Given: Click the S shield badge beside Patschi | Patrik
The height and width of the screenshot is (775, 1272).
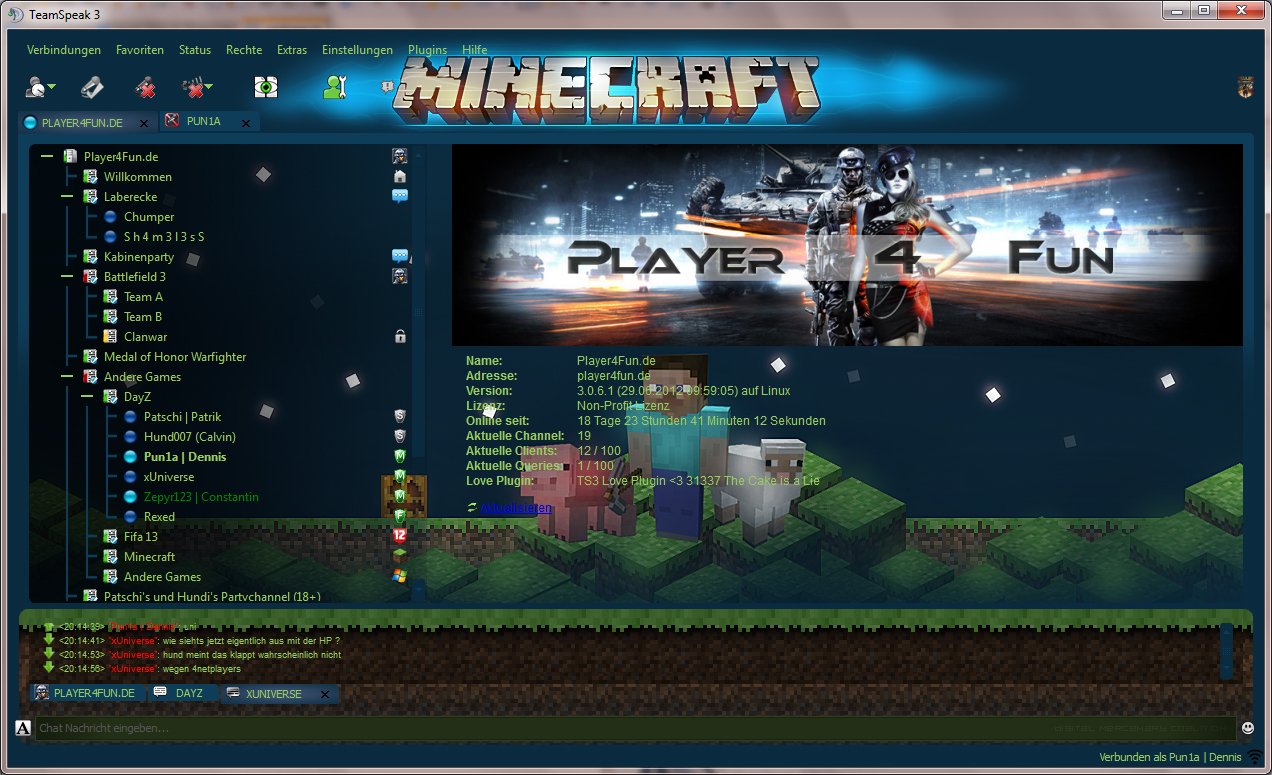Looking at the screenshot, I should [400, 417].
